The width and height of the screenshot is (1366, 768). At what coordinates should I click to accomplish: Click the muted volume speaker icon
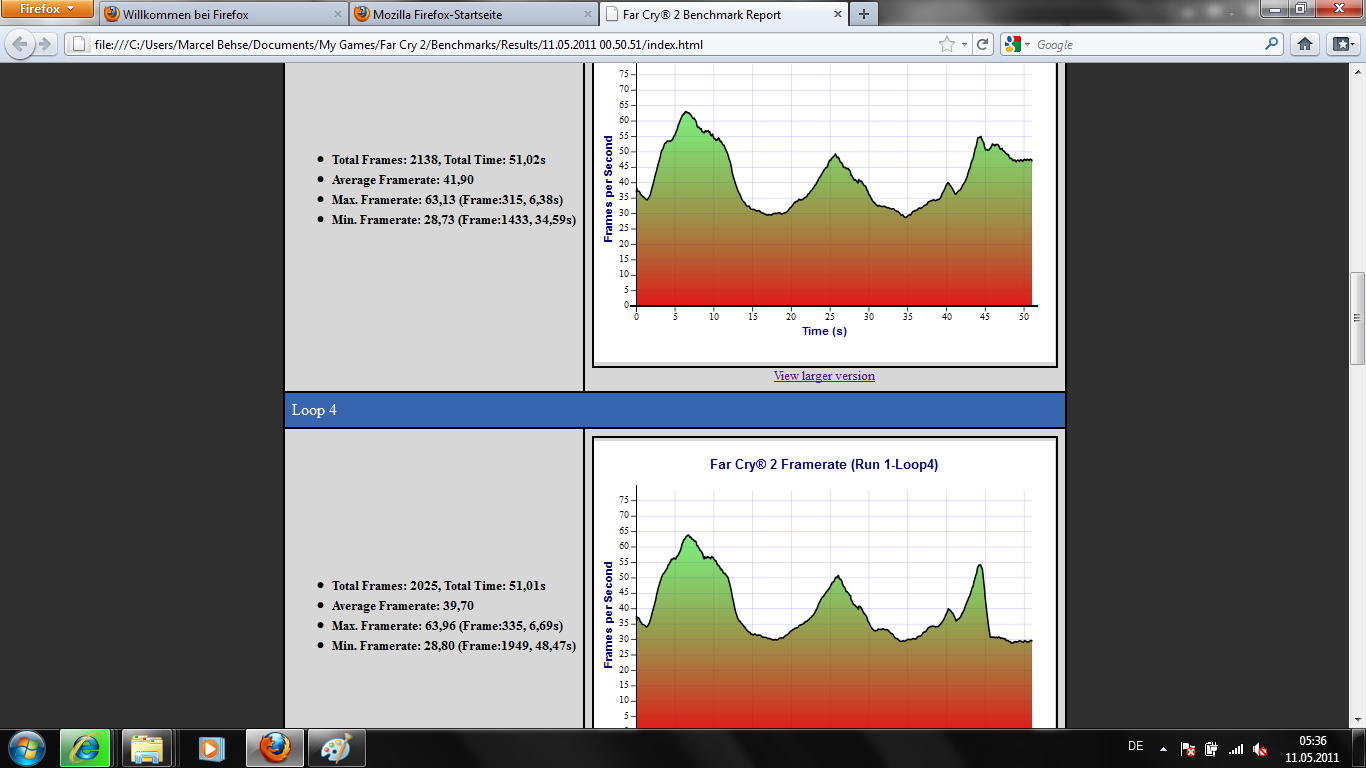1261,748
